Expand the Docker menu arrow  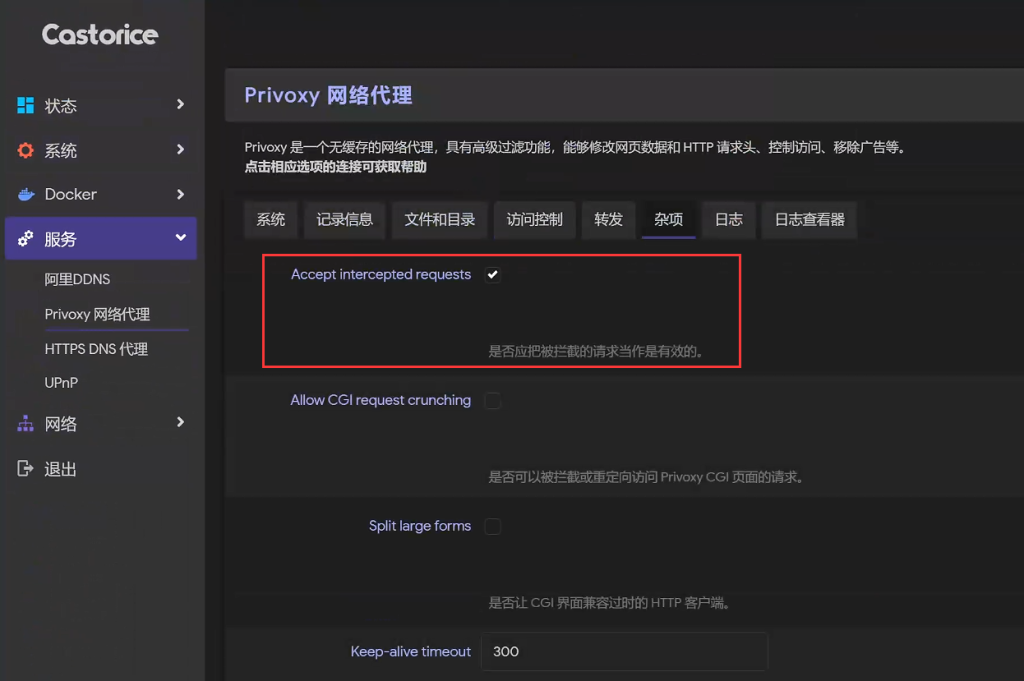(x=180, y=194)
